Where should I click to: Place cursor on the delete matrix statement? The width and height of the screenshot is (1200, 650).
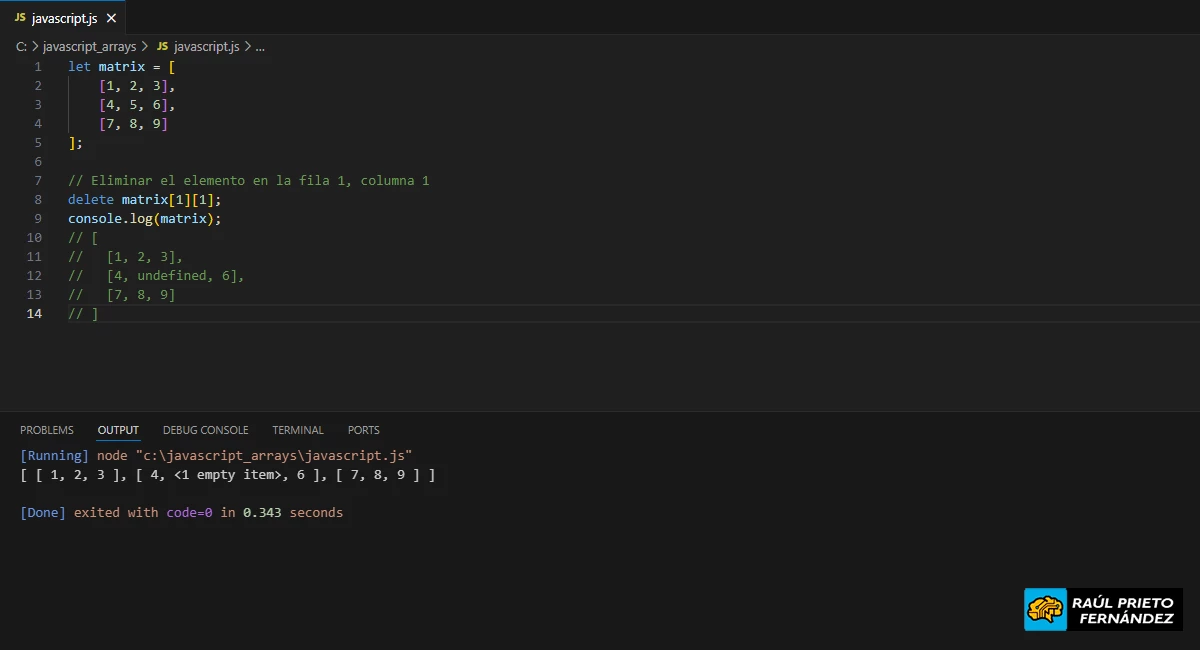143,199
